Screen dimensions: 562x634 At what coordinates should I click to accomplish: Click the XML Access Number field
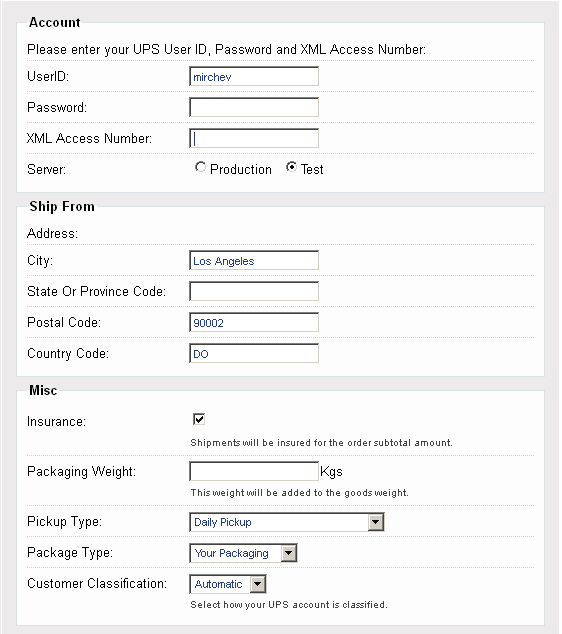[x=254, y=139]
